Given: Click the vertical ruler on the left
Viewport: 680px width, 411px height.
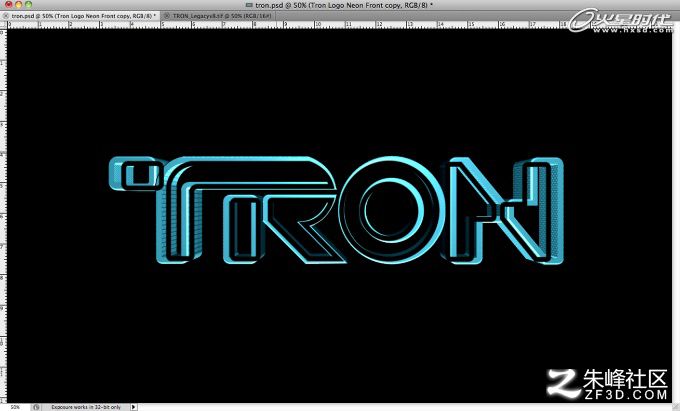Looking at the screenshot, I should [3, 215].
